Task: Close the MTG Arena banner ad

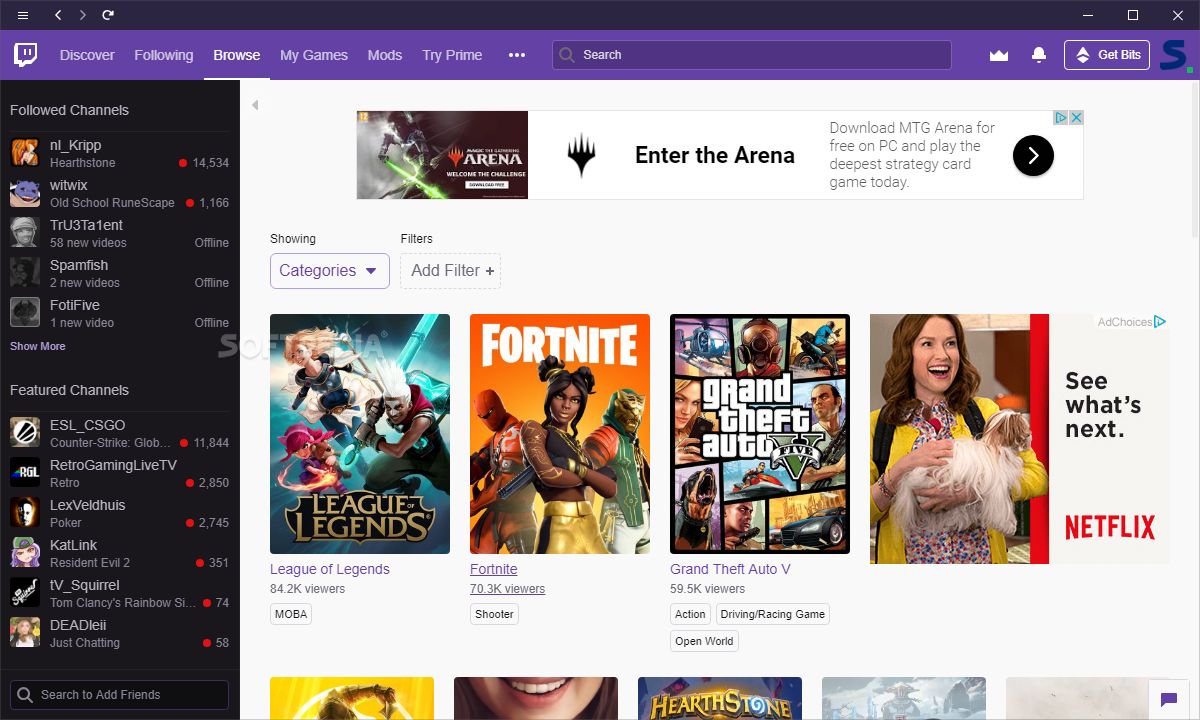Action: click(1077, 117)
